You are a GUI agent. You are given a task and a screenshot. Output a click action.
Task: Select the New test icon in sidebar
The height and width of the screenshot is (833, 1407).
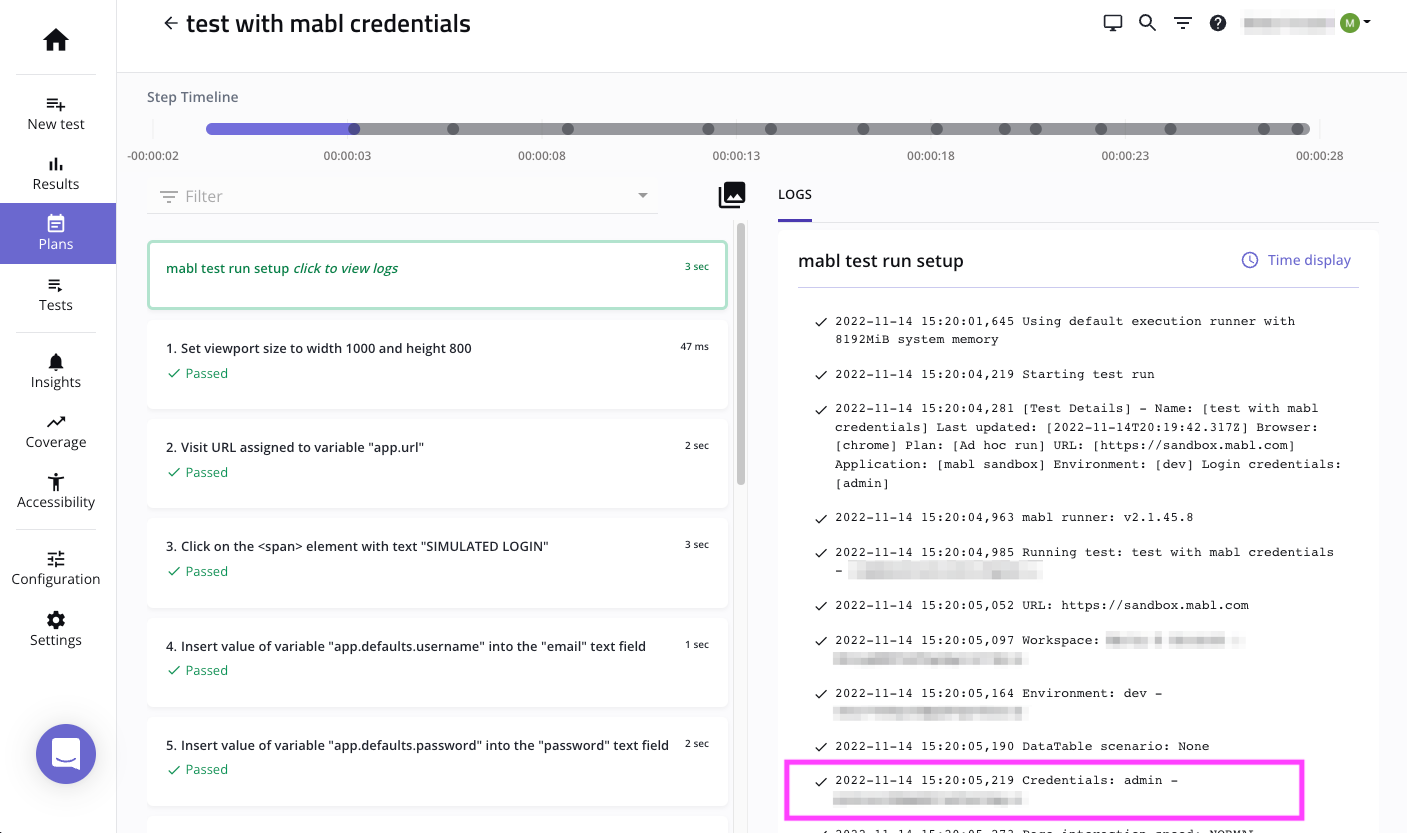pyautogui.click(x=55, y=104)
